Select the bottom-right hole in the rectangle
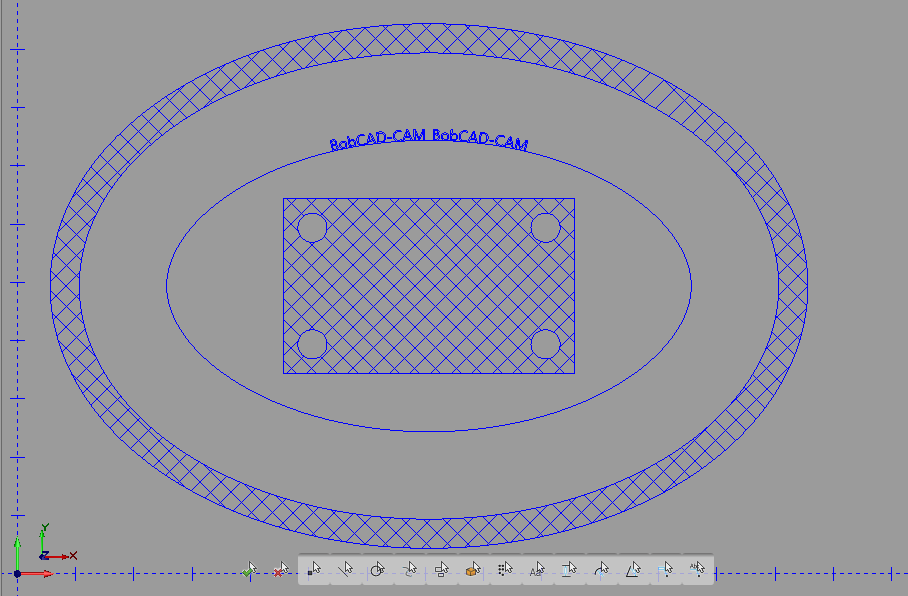This screenshot has width=908, height=596. [545, 343]
